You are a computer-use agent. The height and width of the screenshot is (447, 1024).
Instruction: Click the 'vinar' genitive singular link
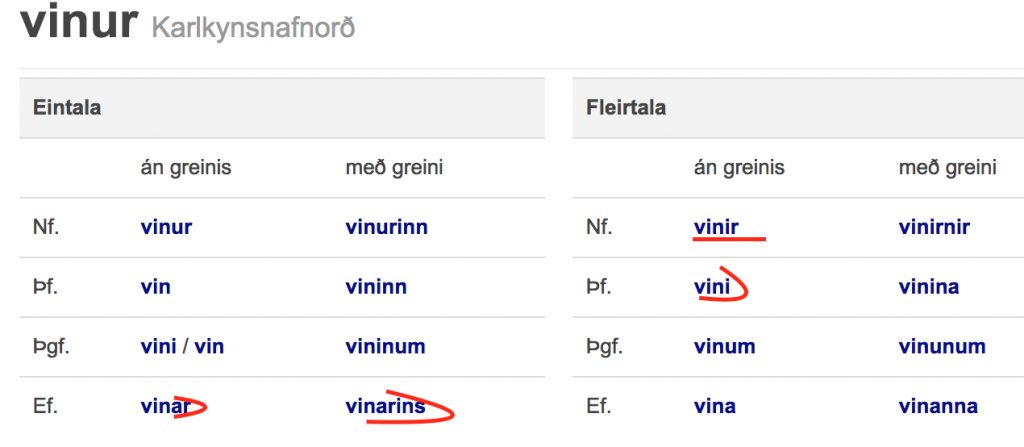pyautogui.click(x=164, y=407)
